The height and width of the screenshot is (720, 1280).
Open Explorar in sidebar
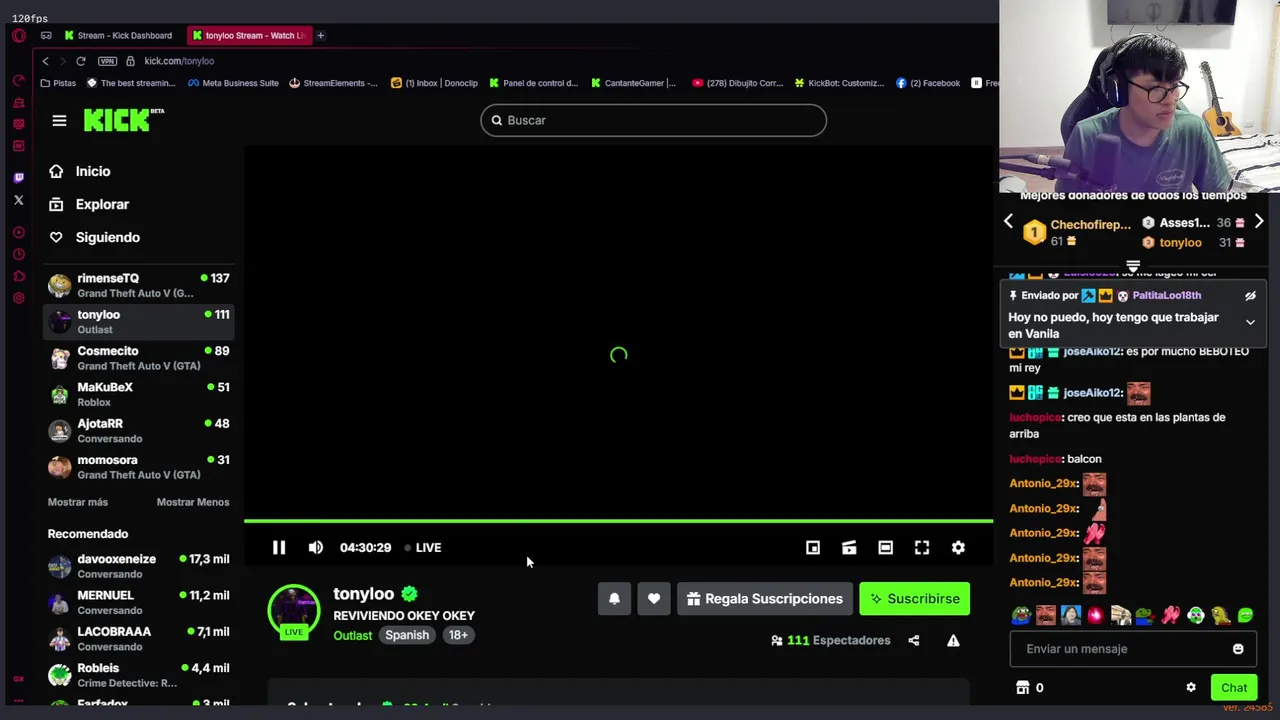[x=89, y=204]
